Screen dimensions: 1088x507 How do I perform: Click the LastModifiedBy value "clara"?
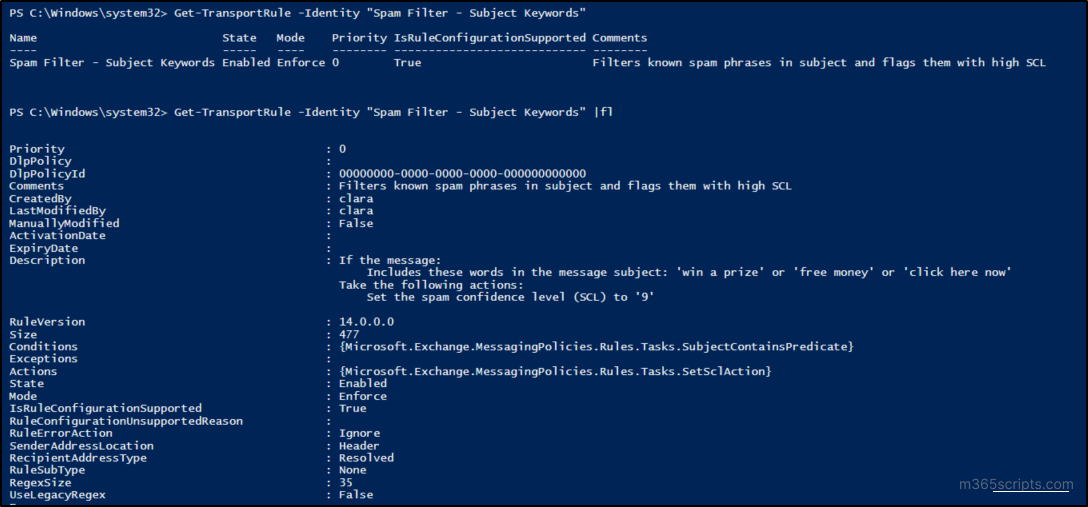[x=356, y=211]
